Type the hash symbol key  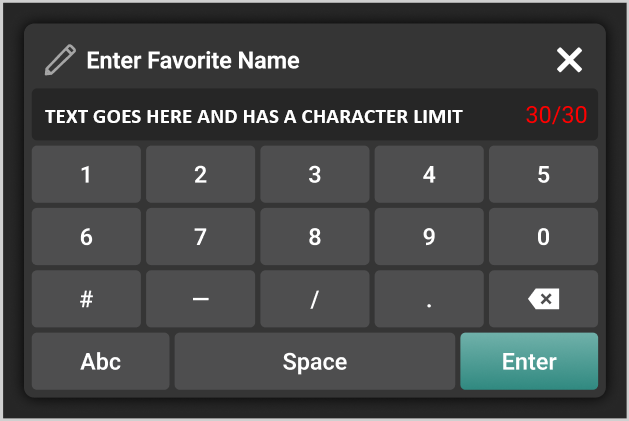pos(86,299)
